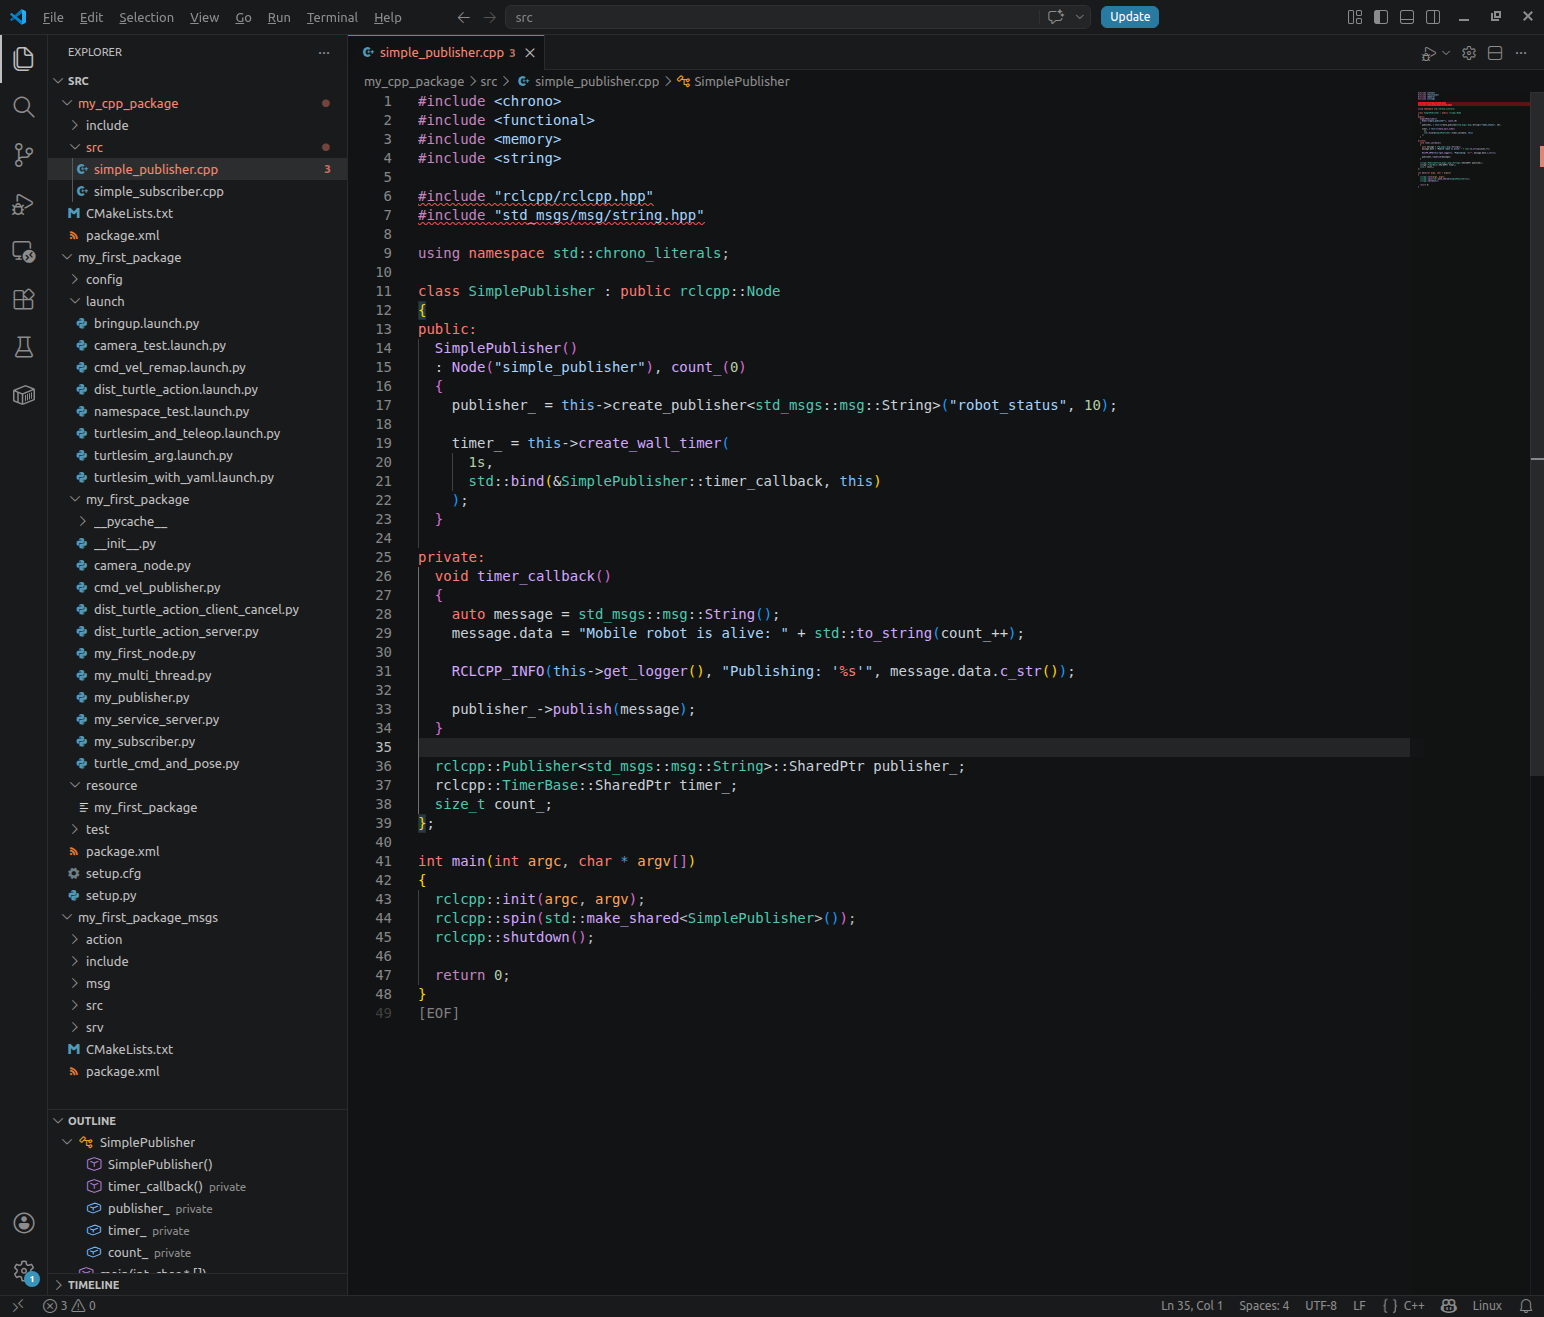Go forward in navigation history
The height and width of the screenshot is (1317, 1544).
(489, 17)
